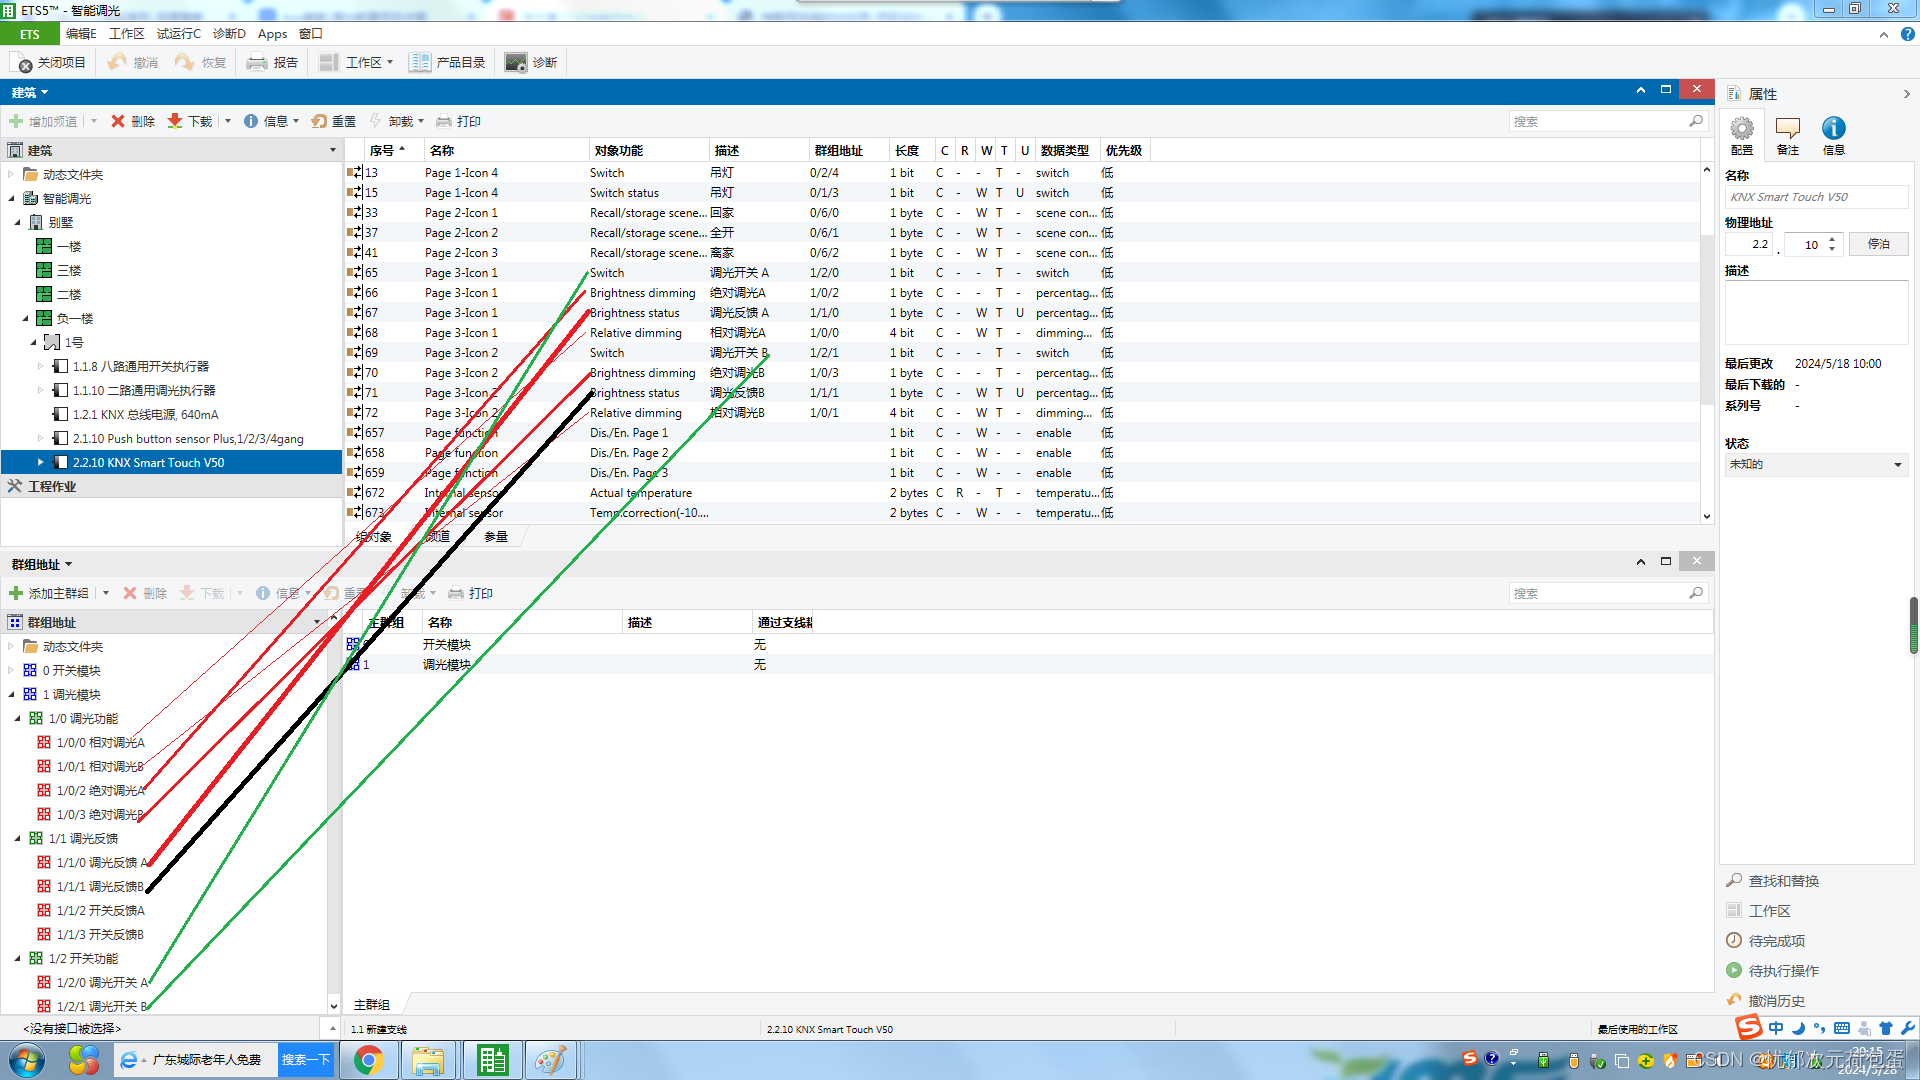Click the Download (下载) icon in Buildings toolbar
Screen dimensions: 1920x1080
coord(175,121)
